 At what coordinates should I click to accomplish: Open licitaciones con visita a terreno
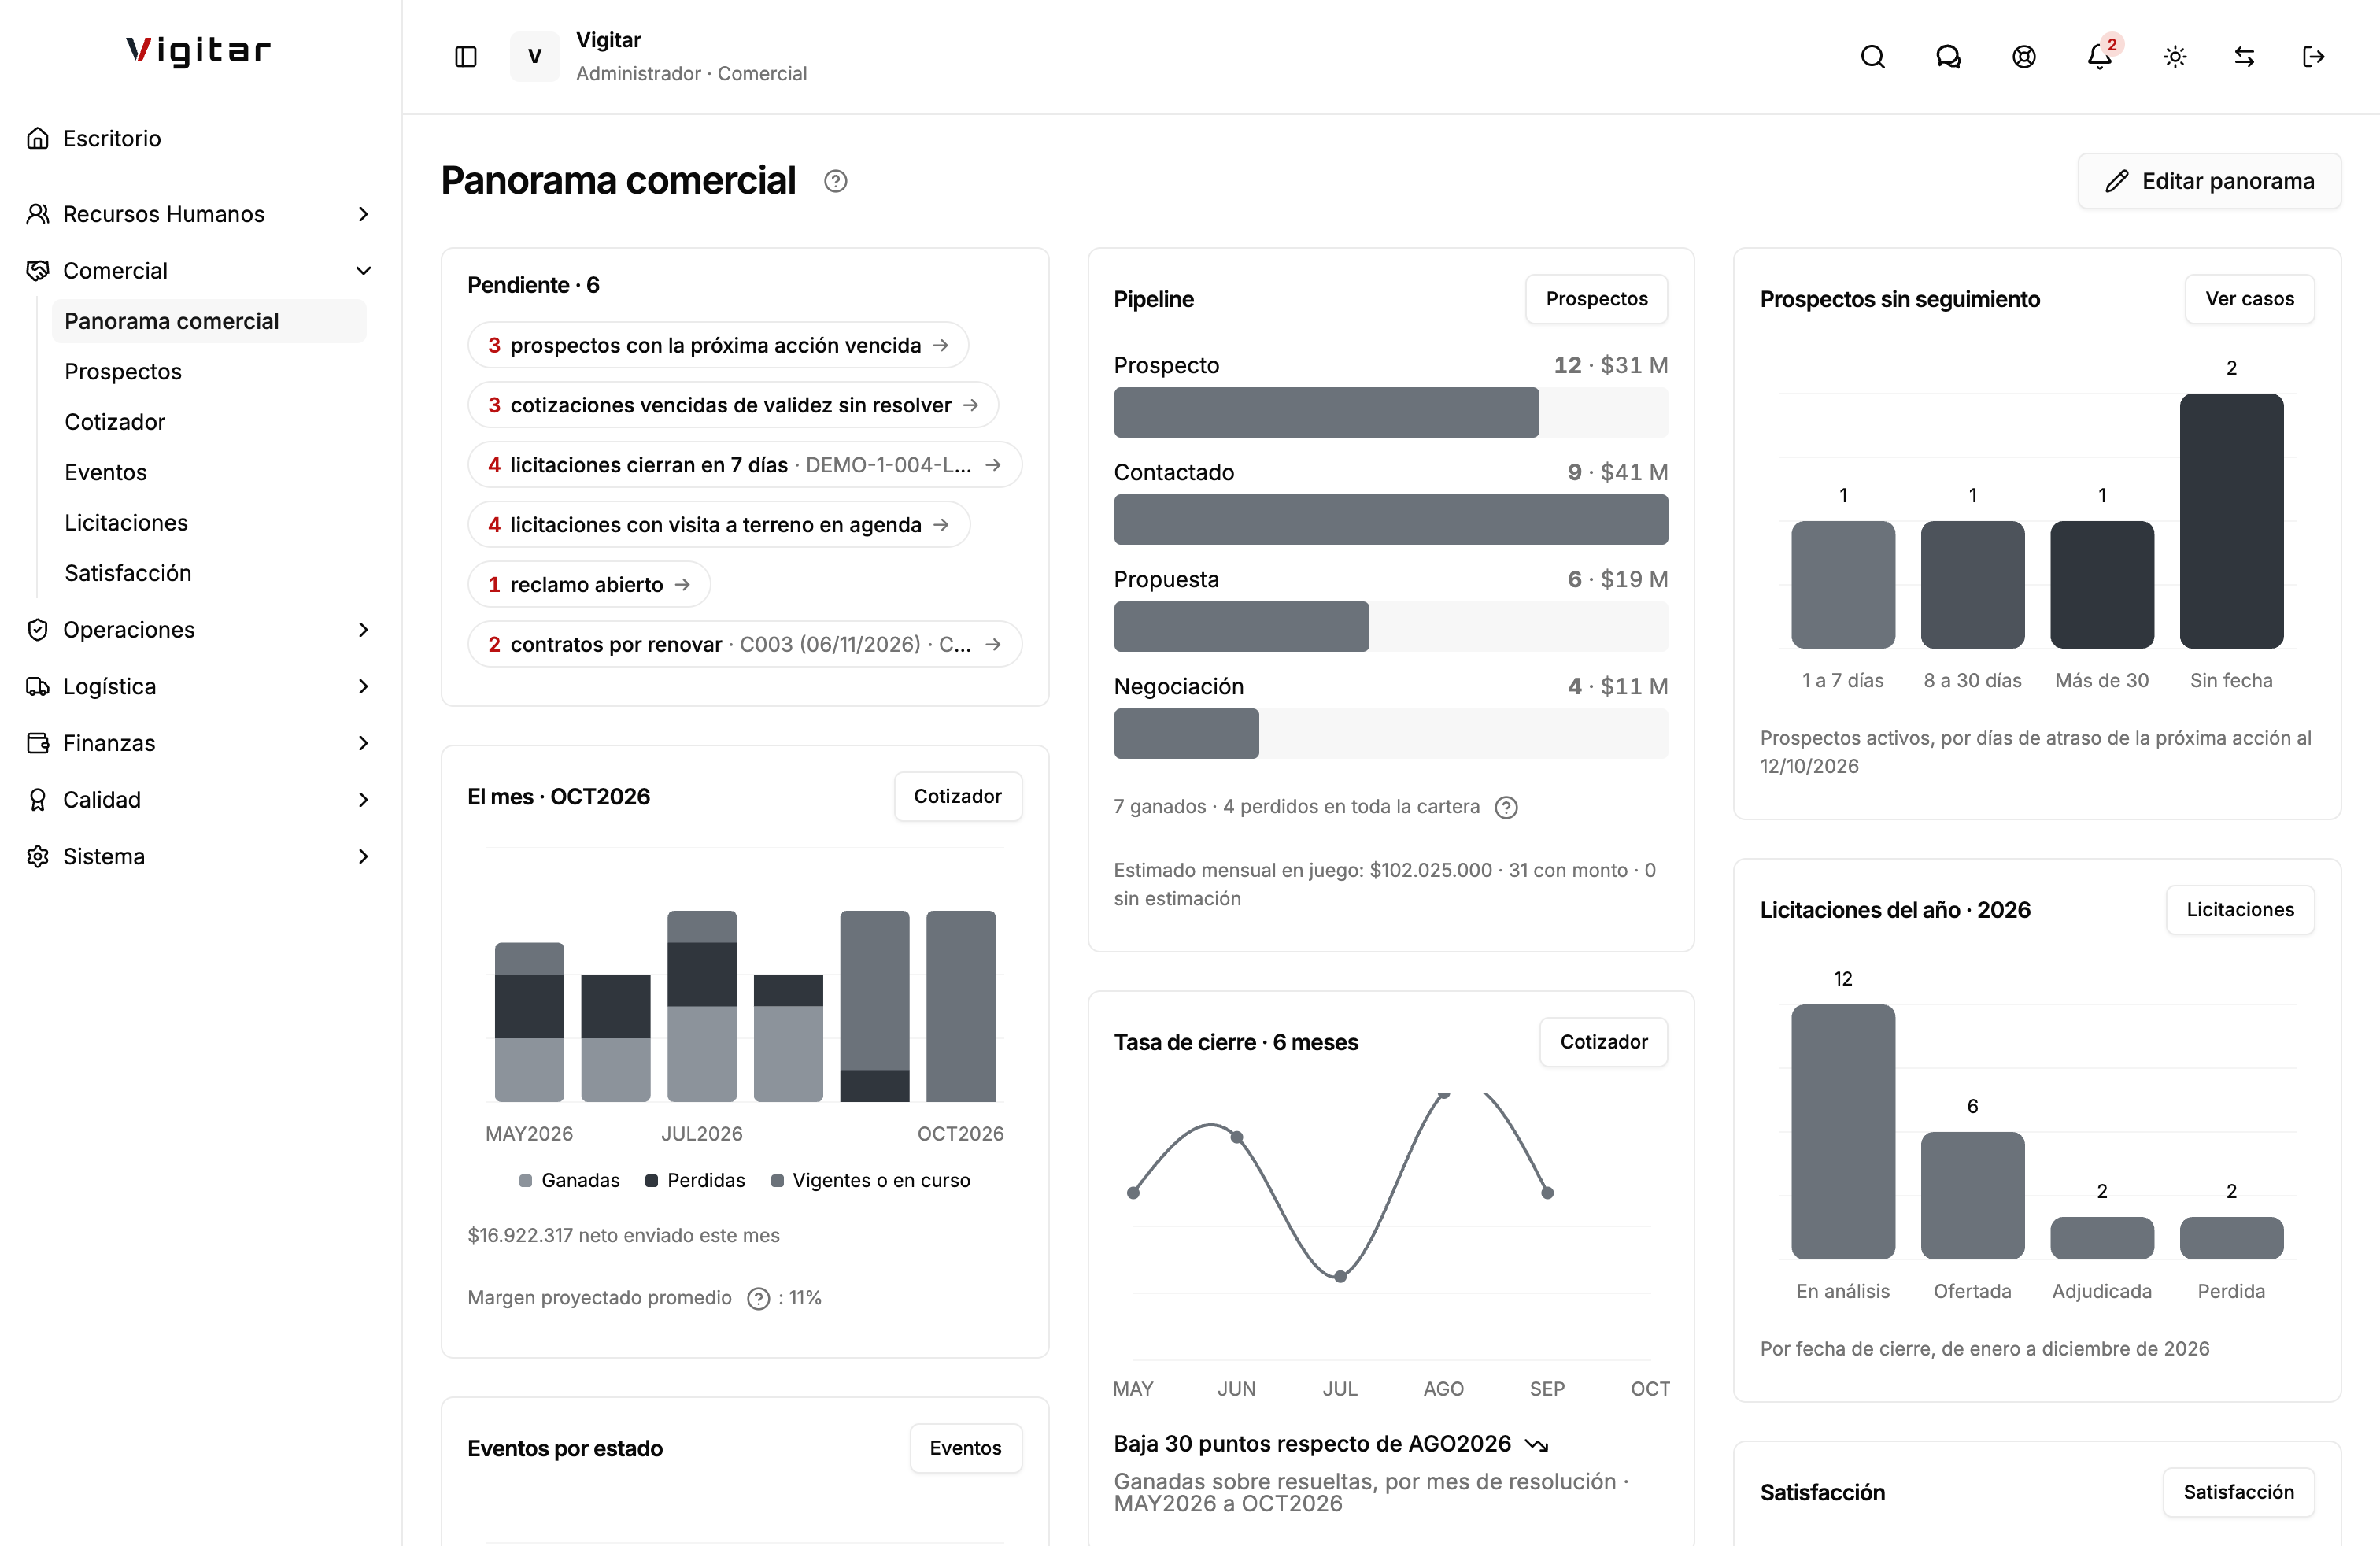click(719, 525)
